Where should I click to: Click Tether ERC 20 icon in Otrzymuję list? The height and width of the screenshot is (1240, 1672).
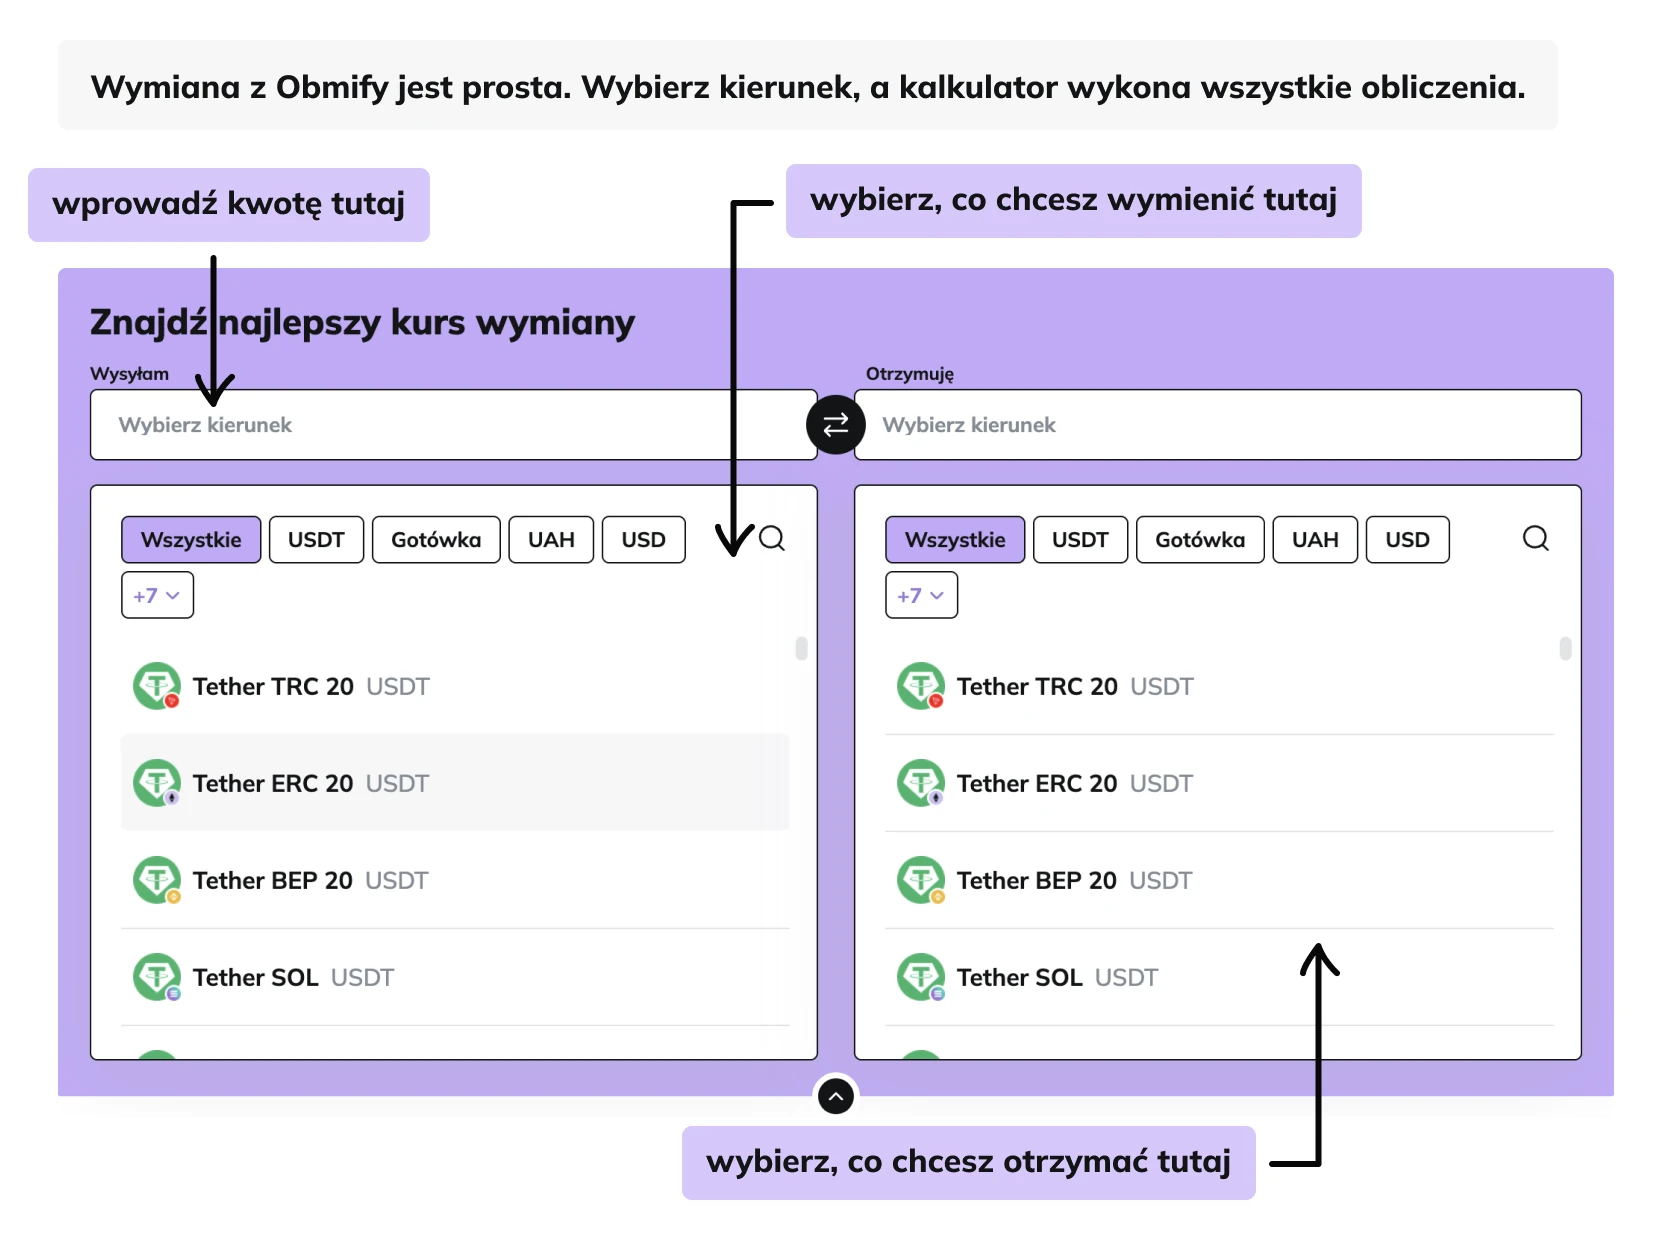pyautogui.click(x=921, y=783)
